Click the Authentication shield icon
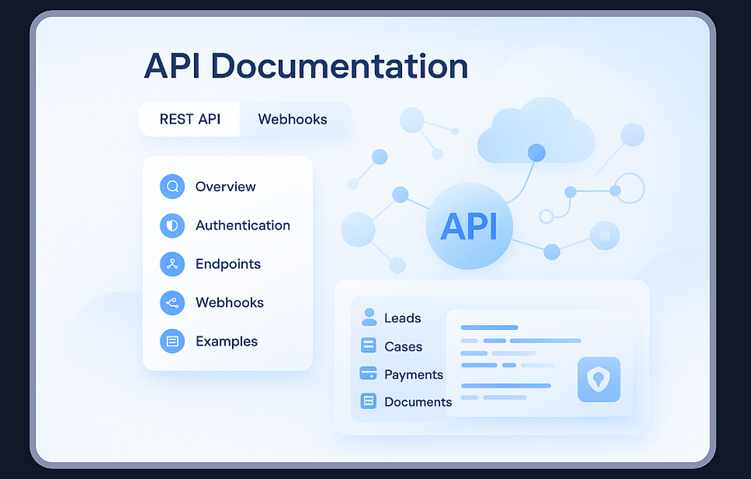 point(172,226)
